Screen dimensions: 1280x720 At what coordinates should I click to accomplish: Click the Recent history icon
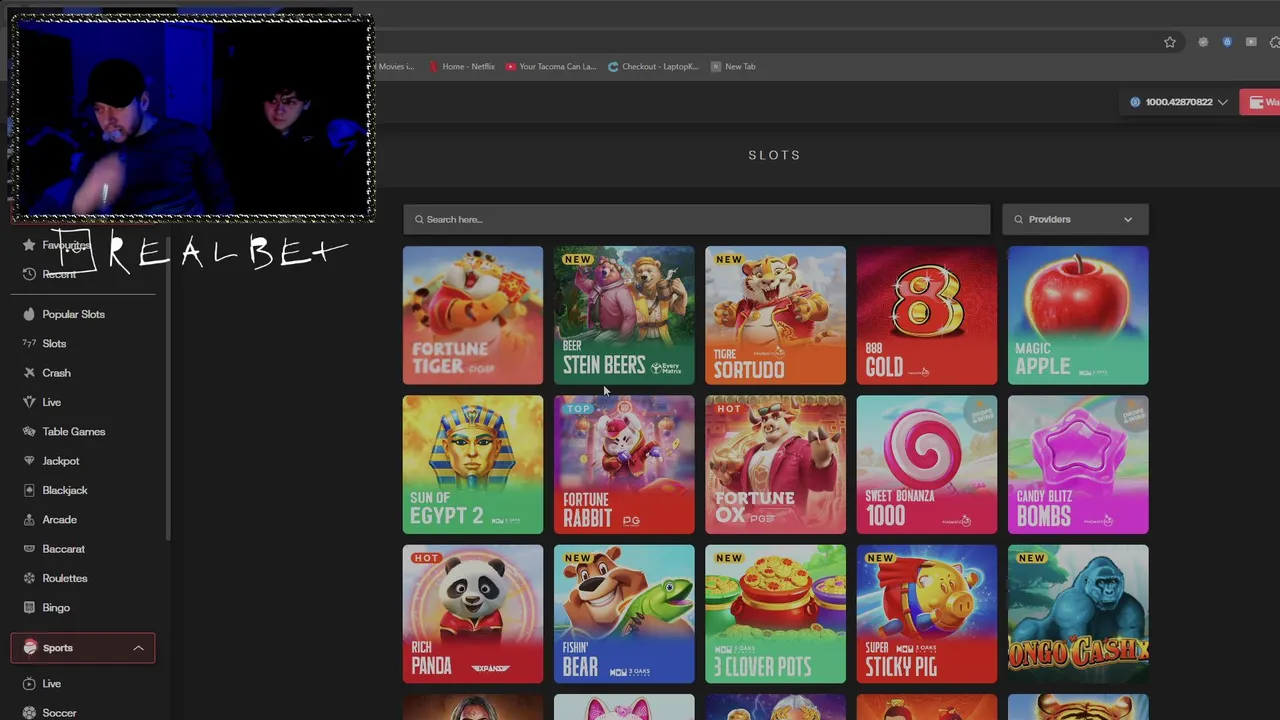click(29, 274)
